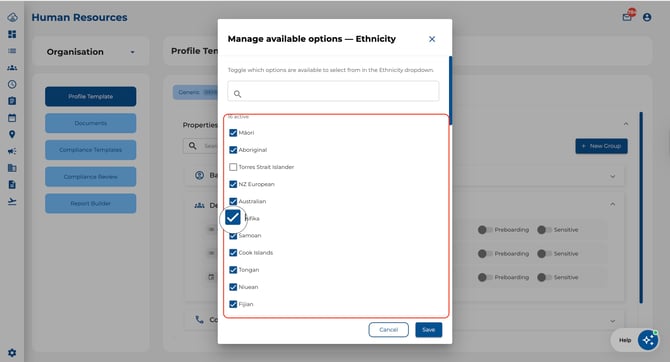Select the Report Builder menu button
Image resolution: width=670 pixels, height=362 pixels.
[x=91, y=203]
